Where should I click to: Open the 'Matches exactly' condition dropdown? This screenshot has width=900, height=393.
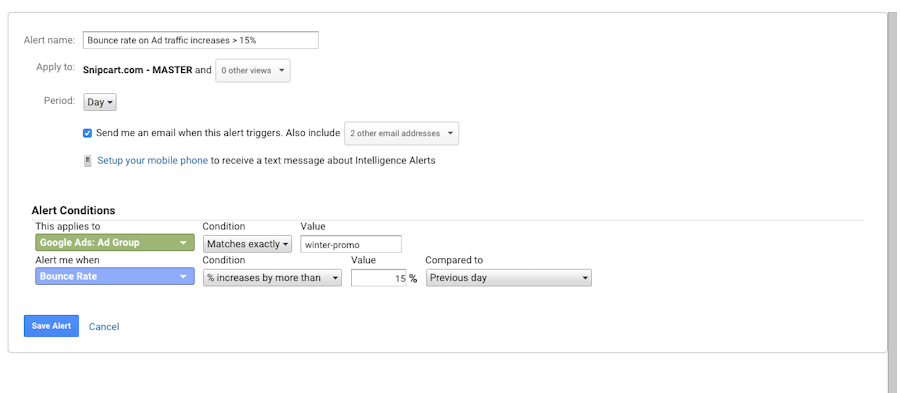pyautogui.click(x=247, y=244)
